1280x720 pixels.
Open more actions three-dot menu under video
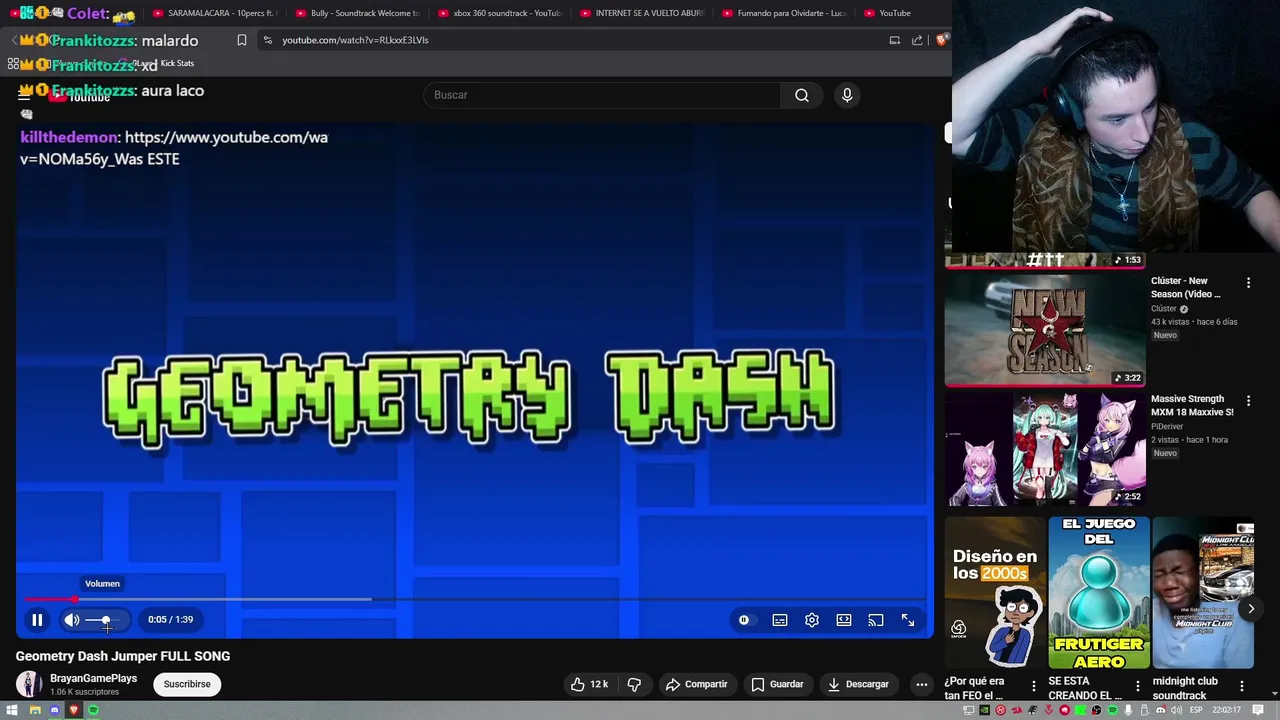[x=922, y=684]
